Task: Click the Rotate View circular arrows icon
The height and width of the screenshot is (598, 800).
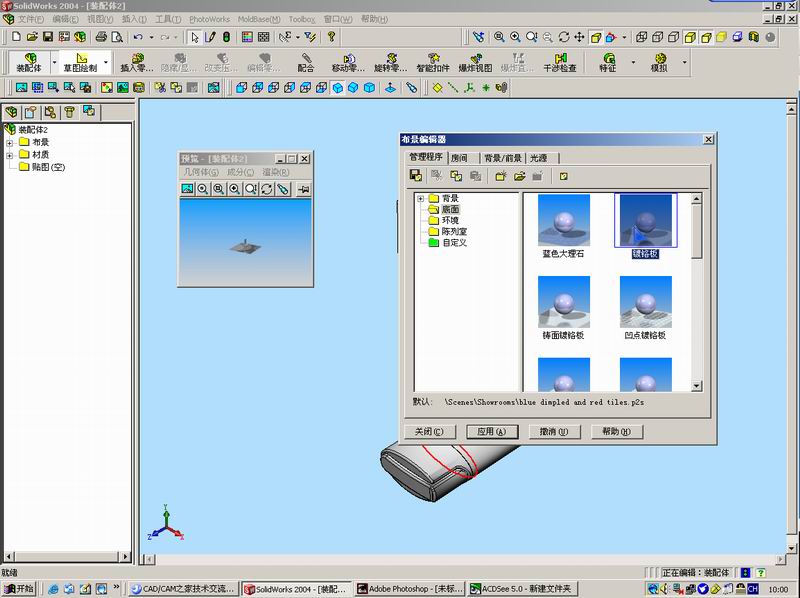Action: pyautogui.click(x=563, y=37)
